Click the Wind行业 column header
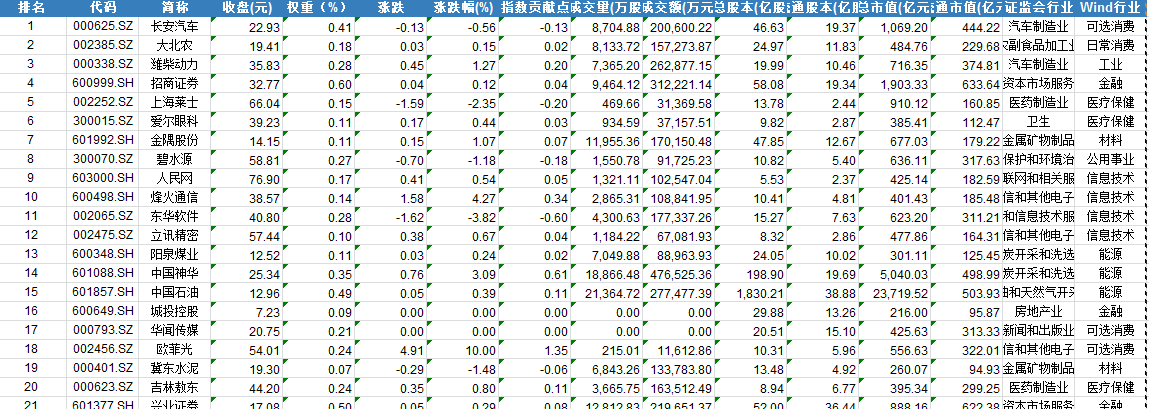Image resolution: width=1149 pixels, height=409 pixels. click(x=1109, y=8)
